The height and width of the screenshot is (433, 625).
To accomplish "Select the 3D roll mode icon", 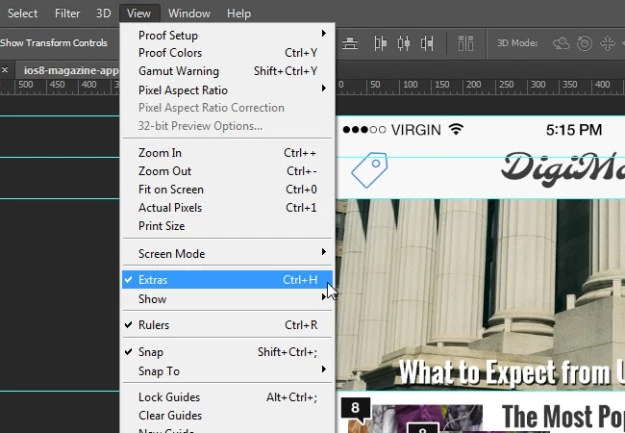I will pos(584,43).
